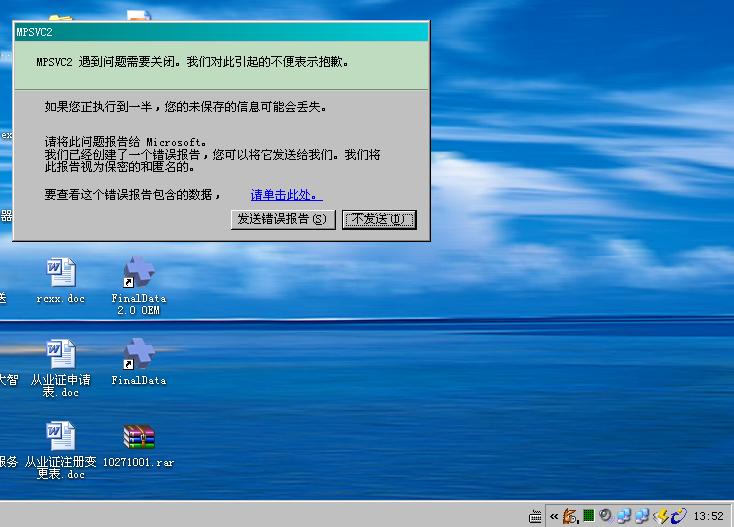
Task: Click the label 'rcxx.doc' under the Word icon
Action: pos(61,299)
